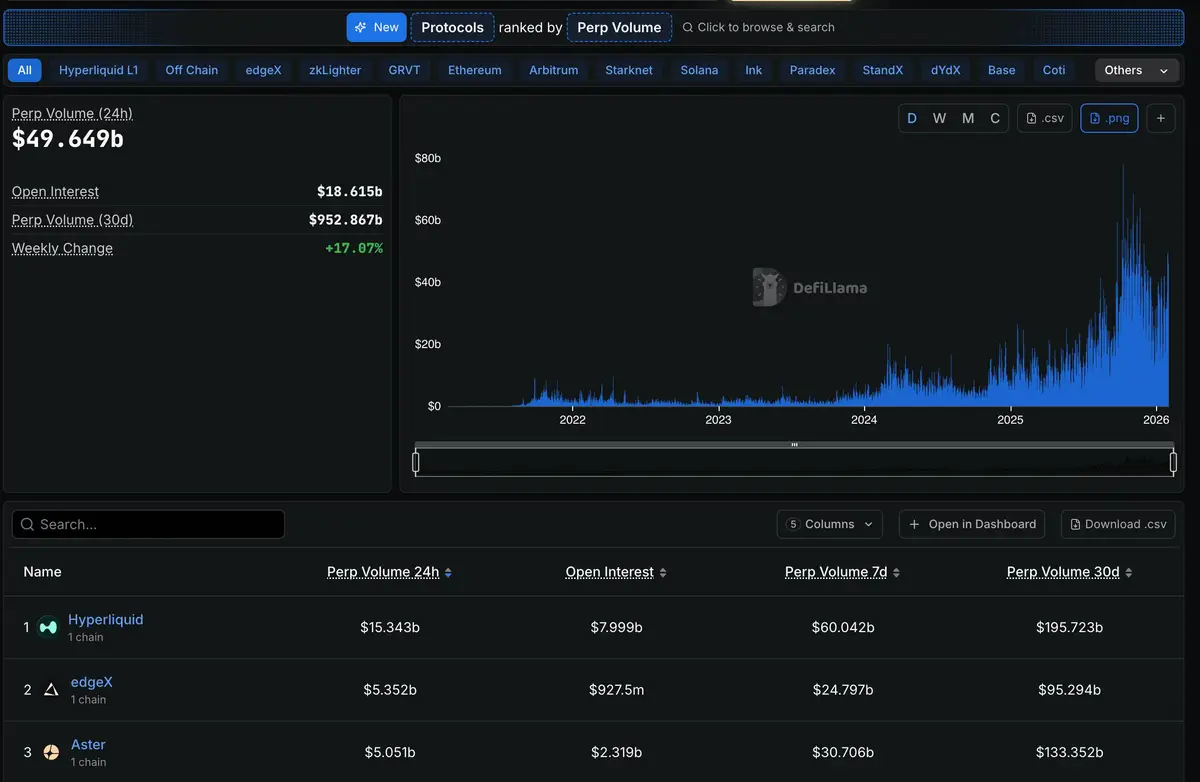Open the Columns dropdown

coord(830,524)
